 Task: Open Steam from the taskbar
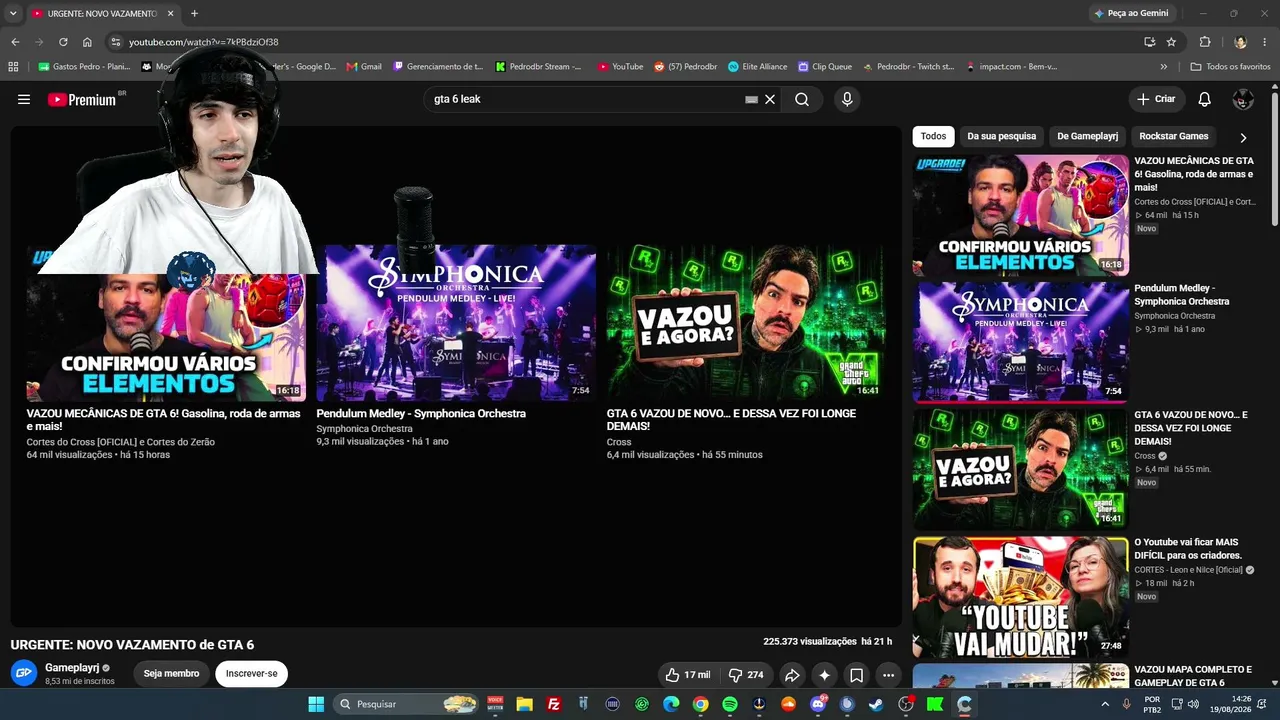click(876, 704)
